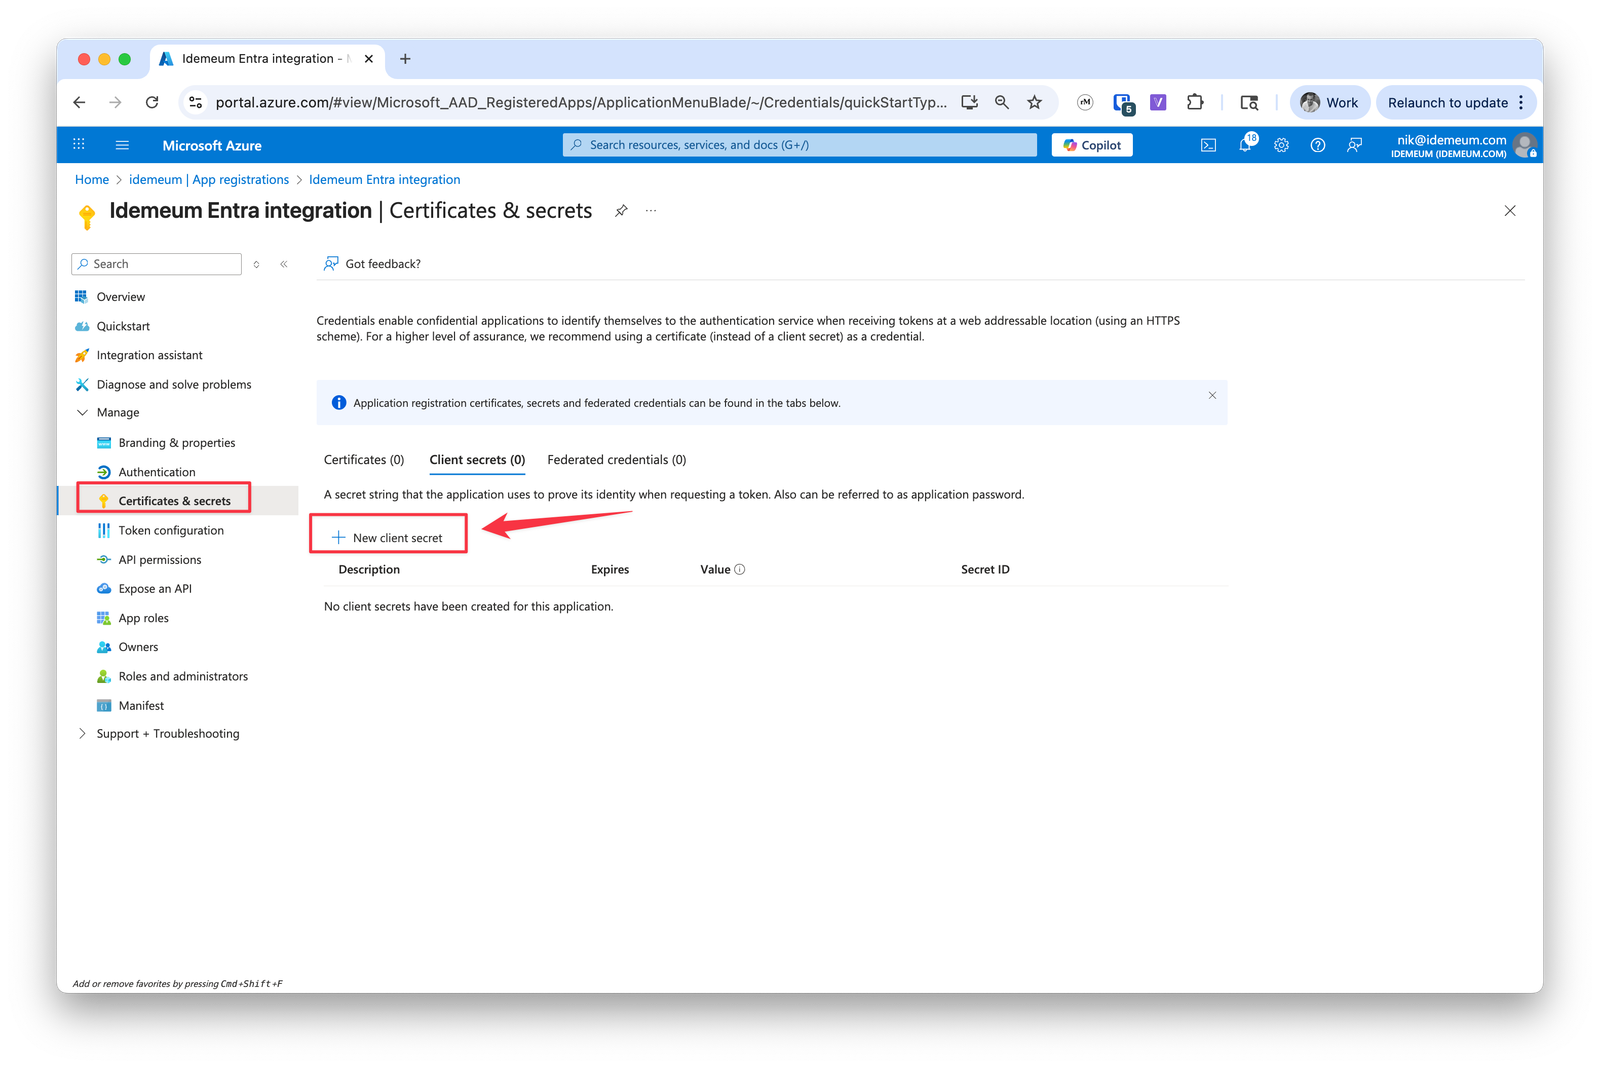Open the hamburger portal menu
The height and width of the screenshot is (1068, 1600).
pos(122,145)
